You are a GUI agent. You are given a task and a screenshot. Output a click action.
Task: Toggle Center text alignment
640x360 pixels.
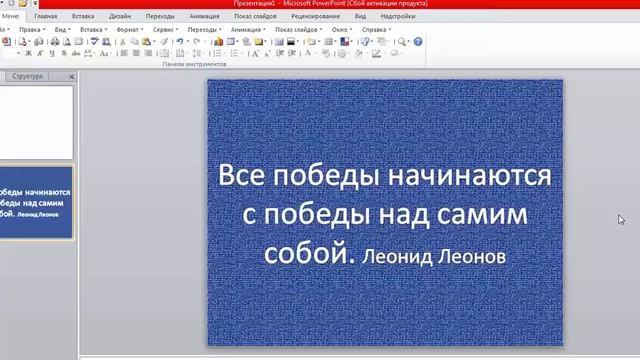[x=136, y=53]
